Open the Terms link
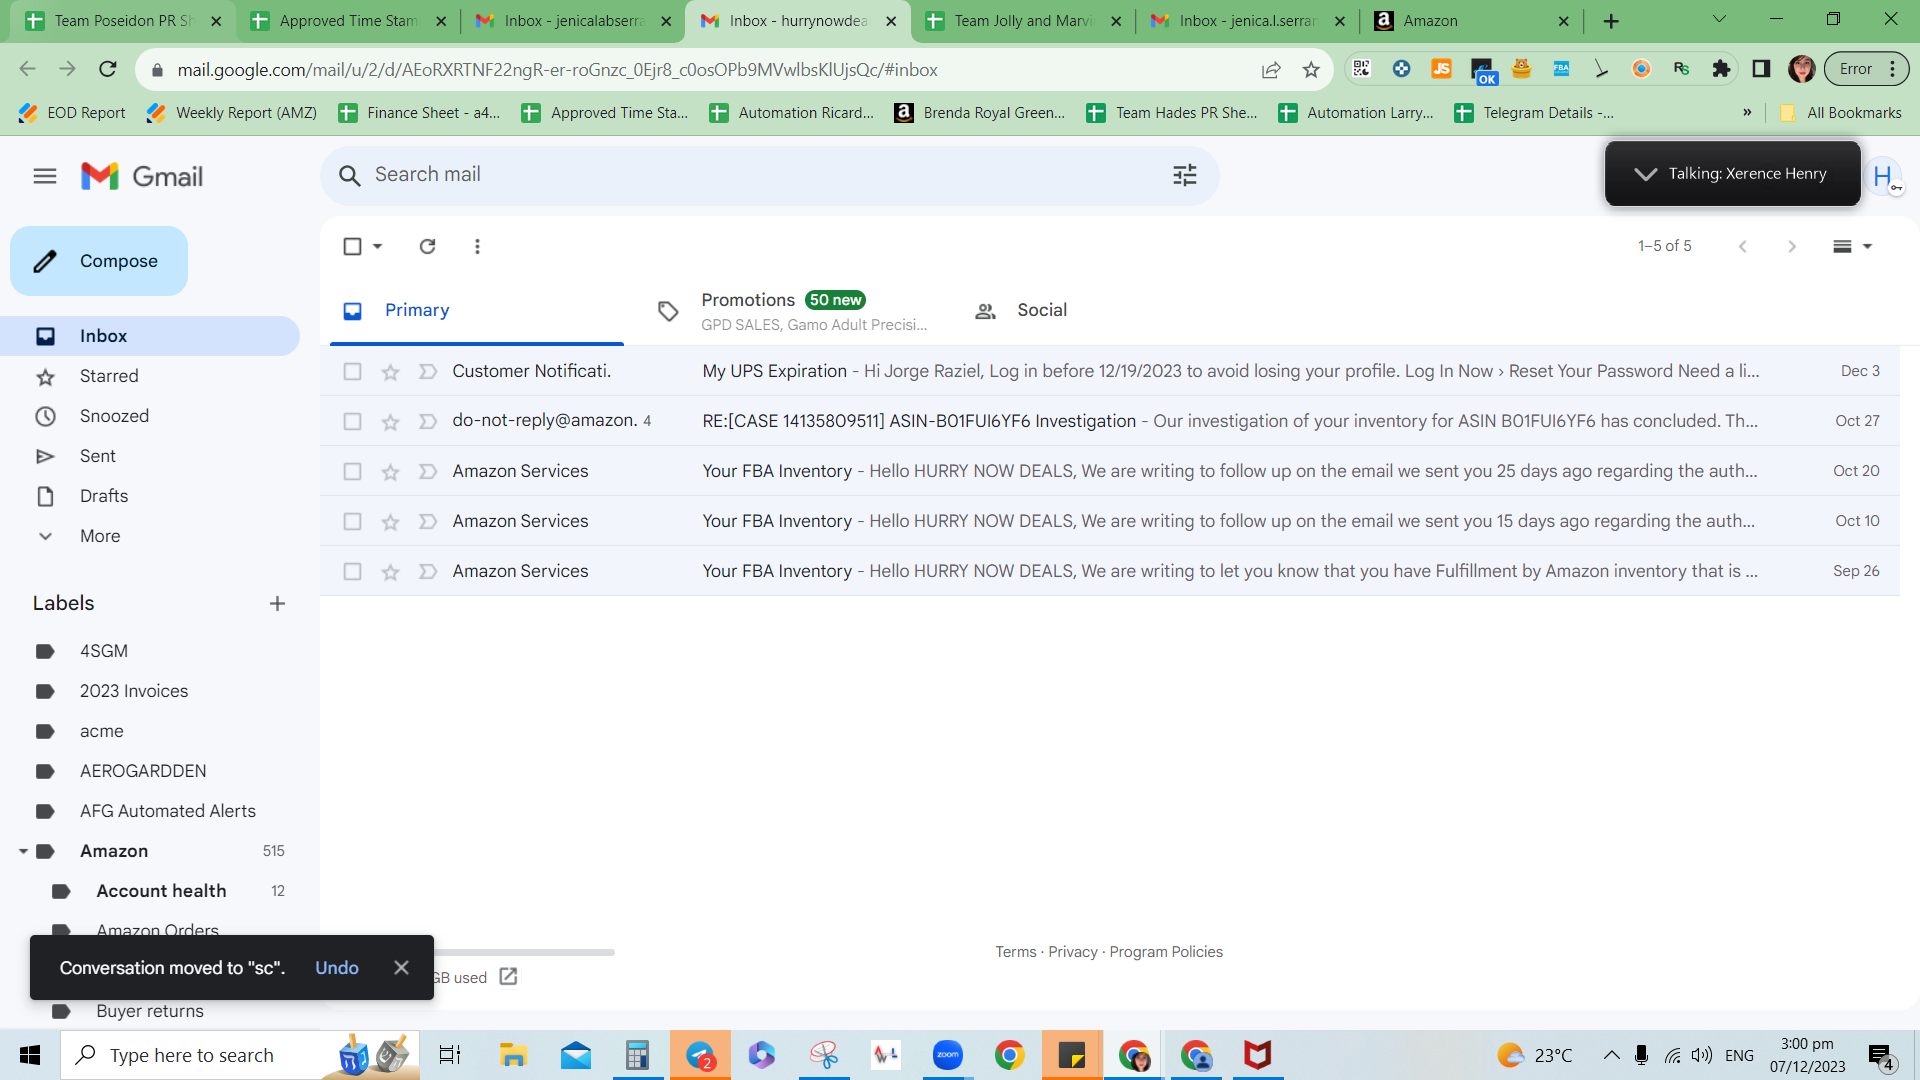 [x=1016, y=952]
